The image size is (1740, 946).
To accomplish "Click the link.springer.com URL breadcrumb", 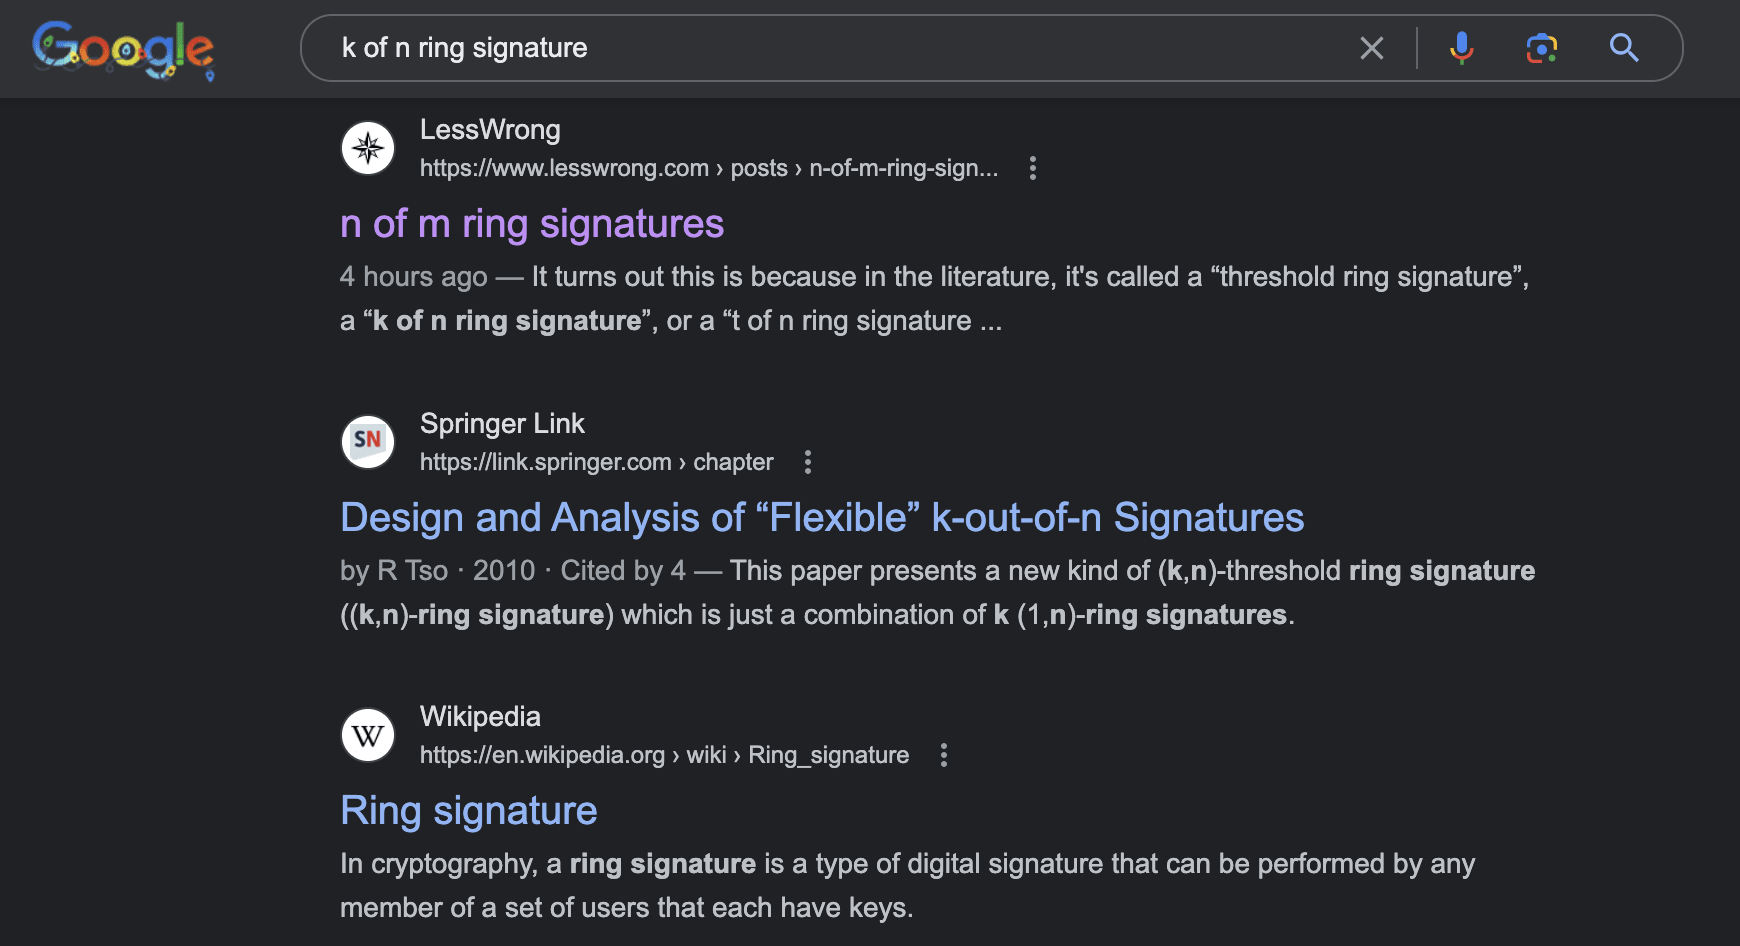I will pyautogui.click(x=596, y=462).
